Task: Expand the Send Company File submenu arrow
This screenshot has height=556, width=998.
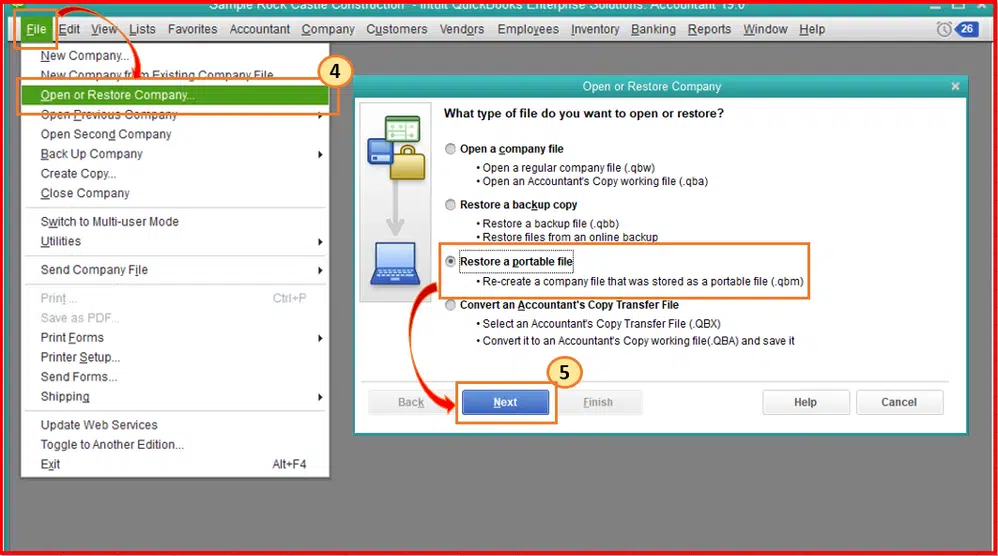Action: 320,270
